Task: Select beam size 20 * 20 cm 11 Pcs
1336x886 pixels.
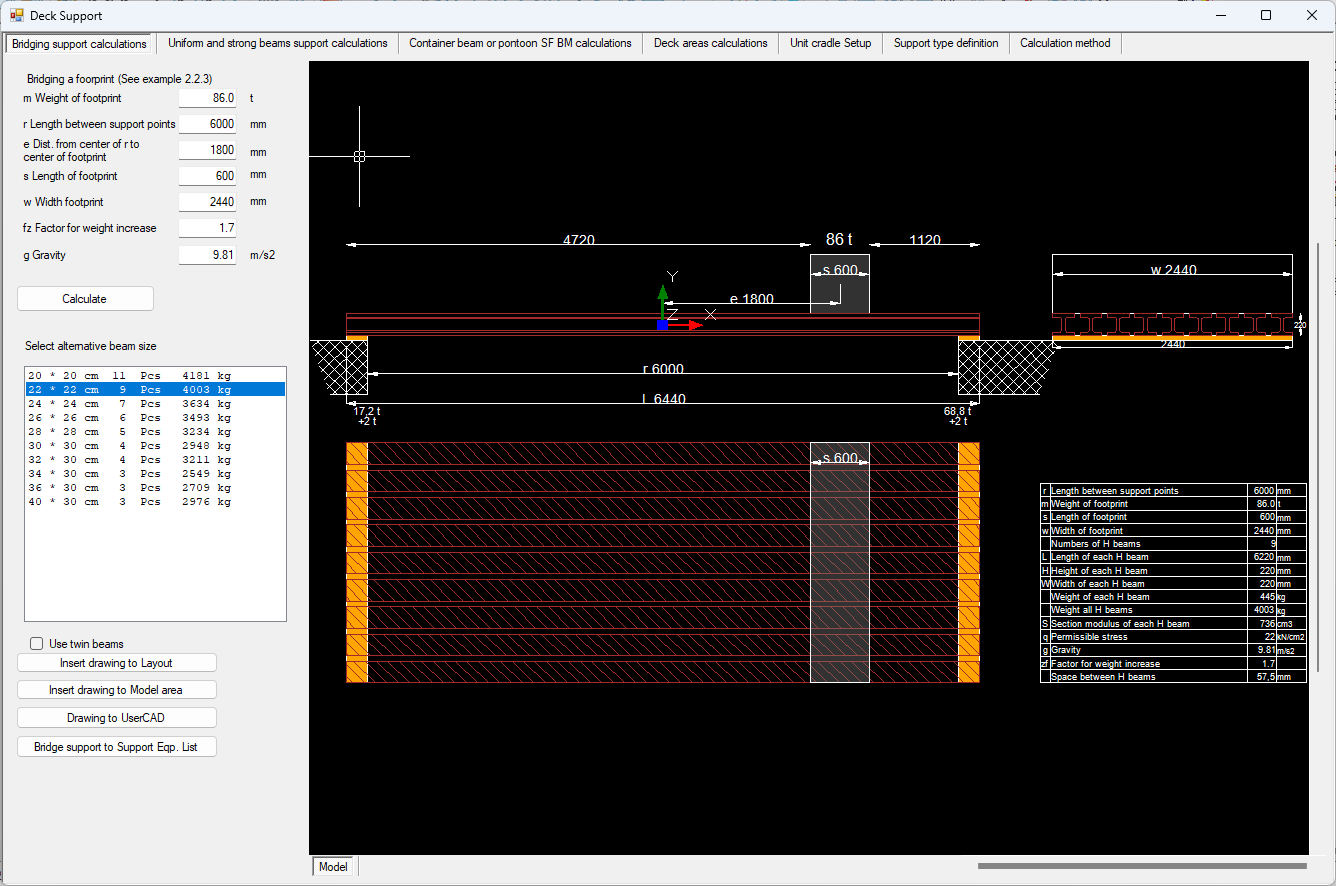Action: [x=155, y=376]
